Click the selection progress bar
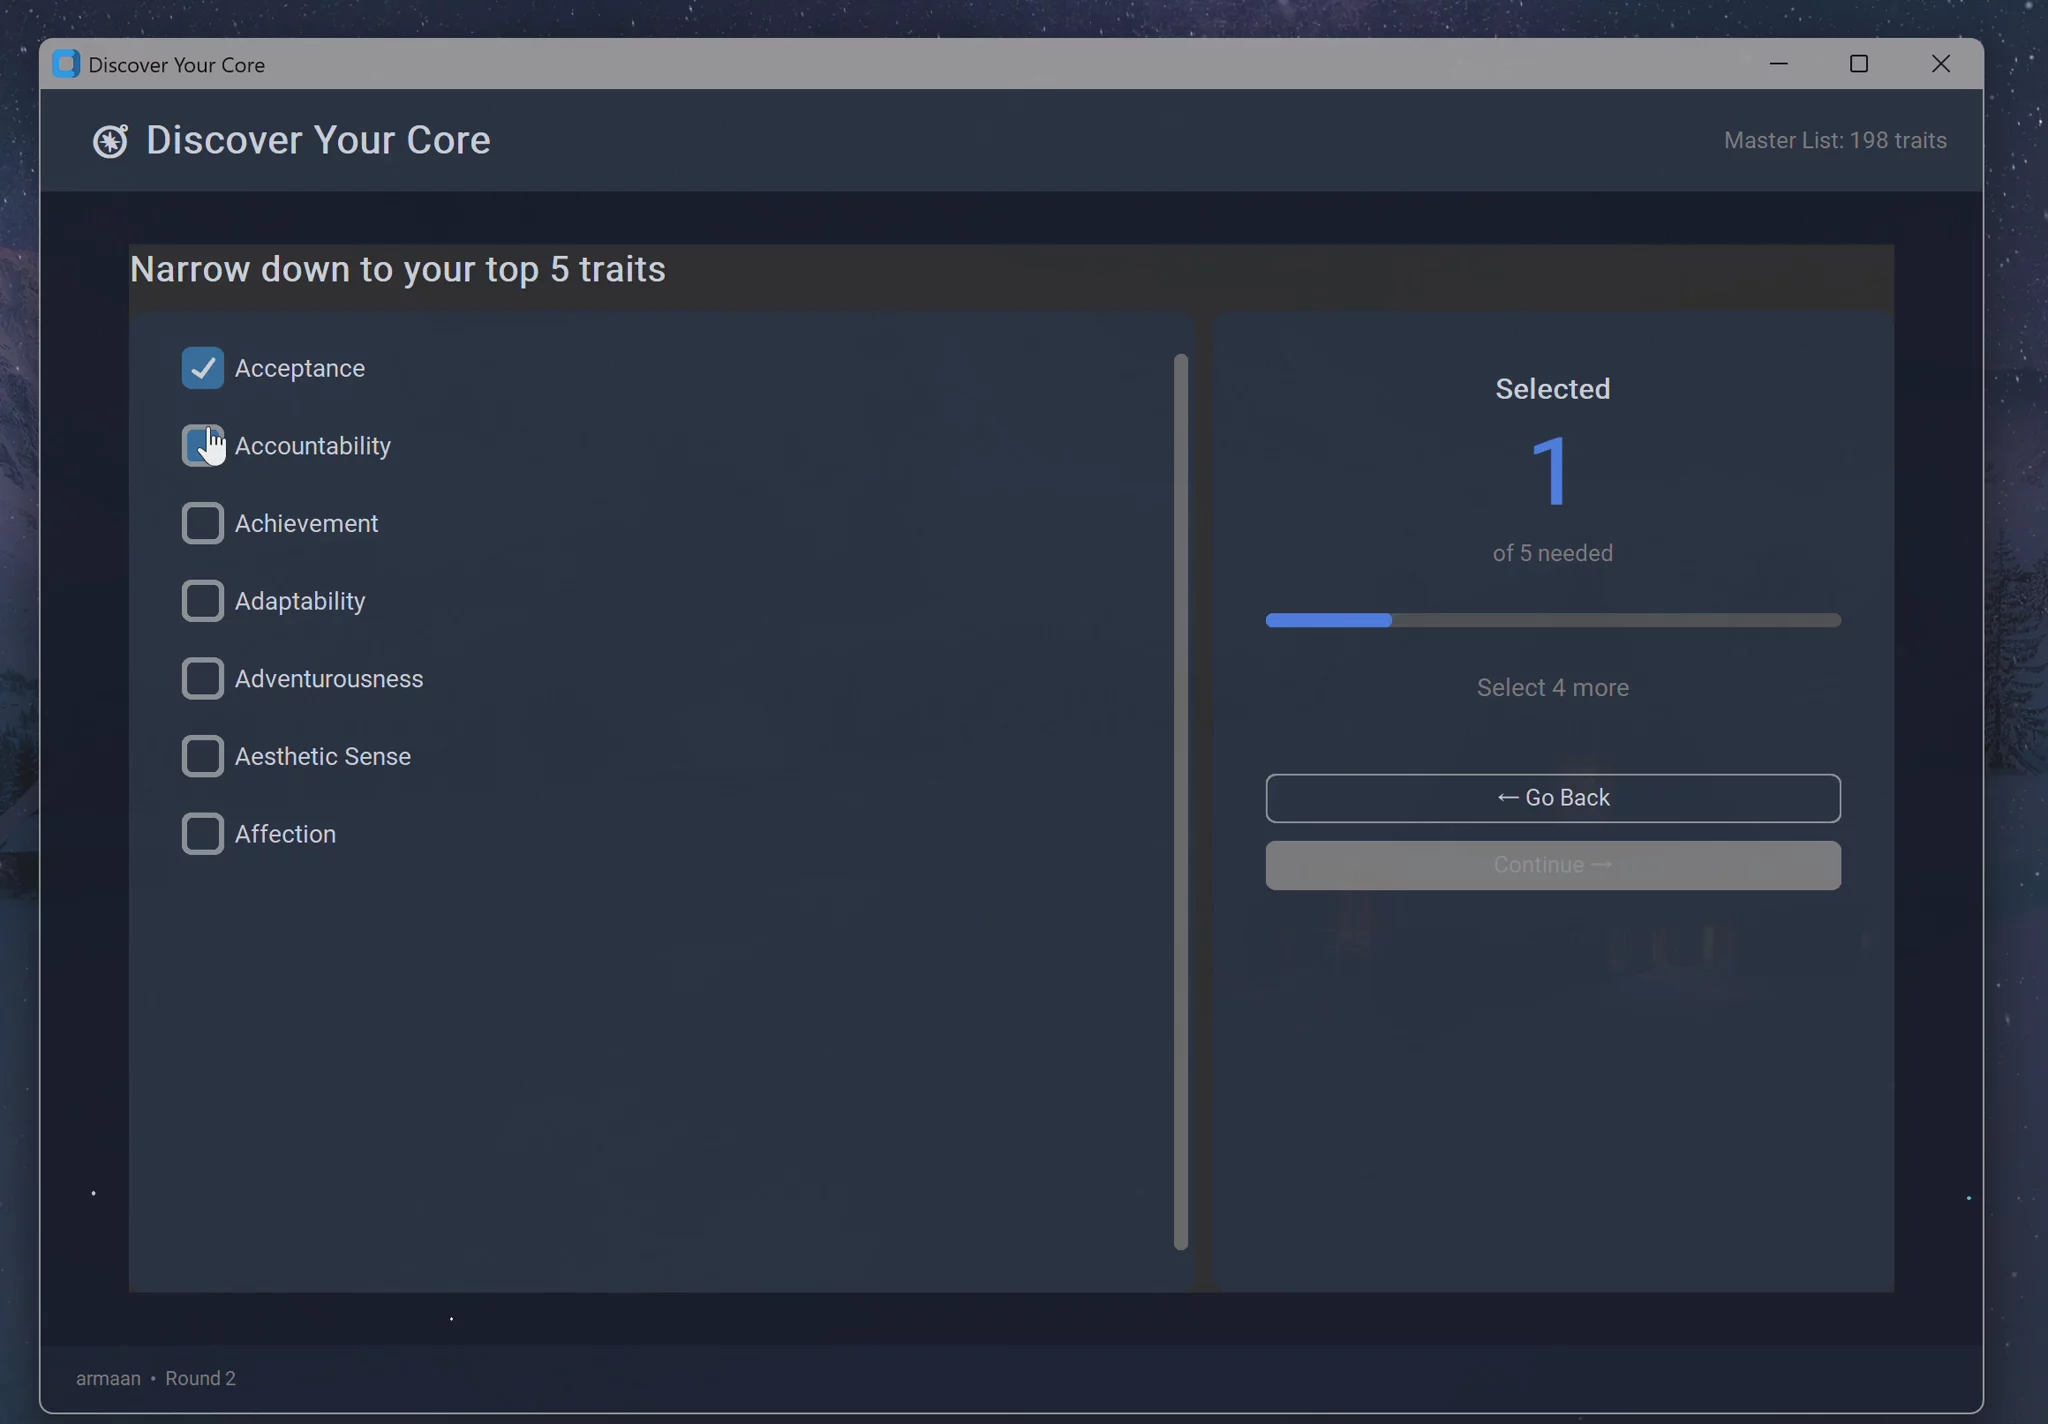This screenshot has width=2048, height=1424. click(x=1552, y=620)
